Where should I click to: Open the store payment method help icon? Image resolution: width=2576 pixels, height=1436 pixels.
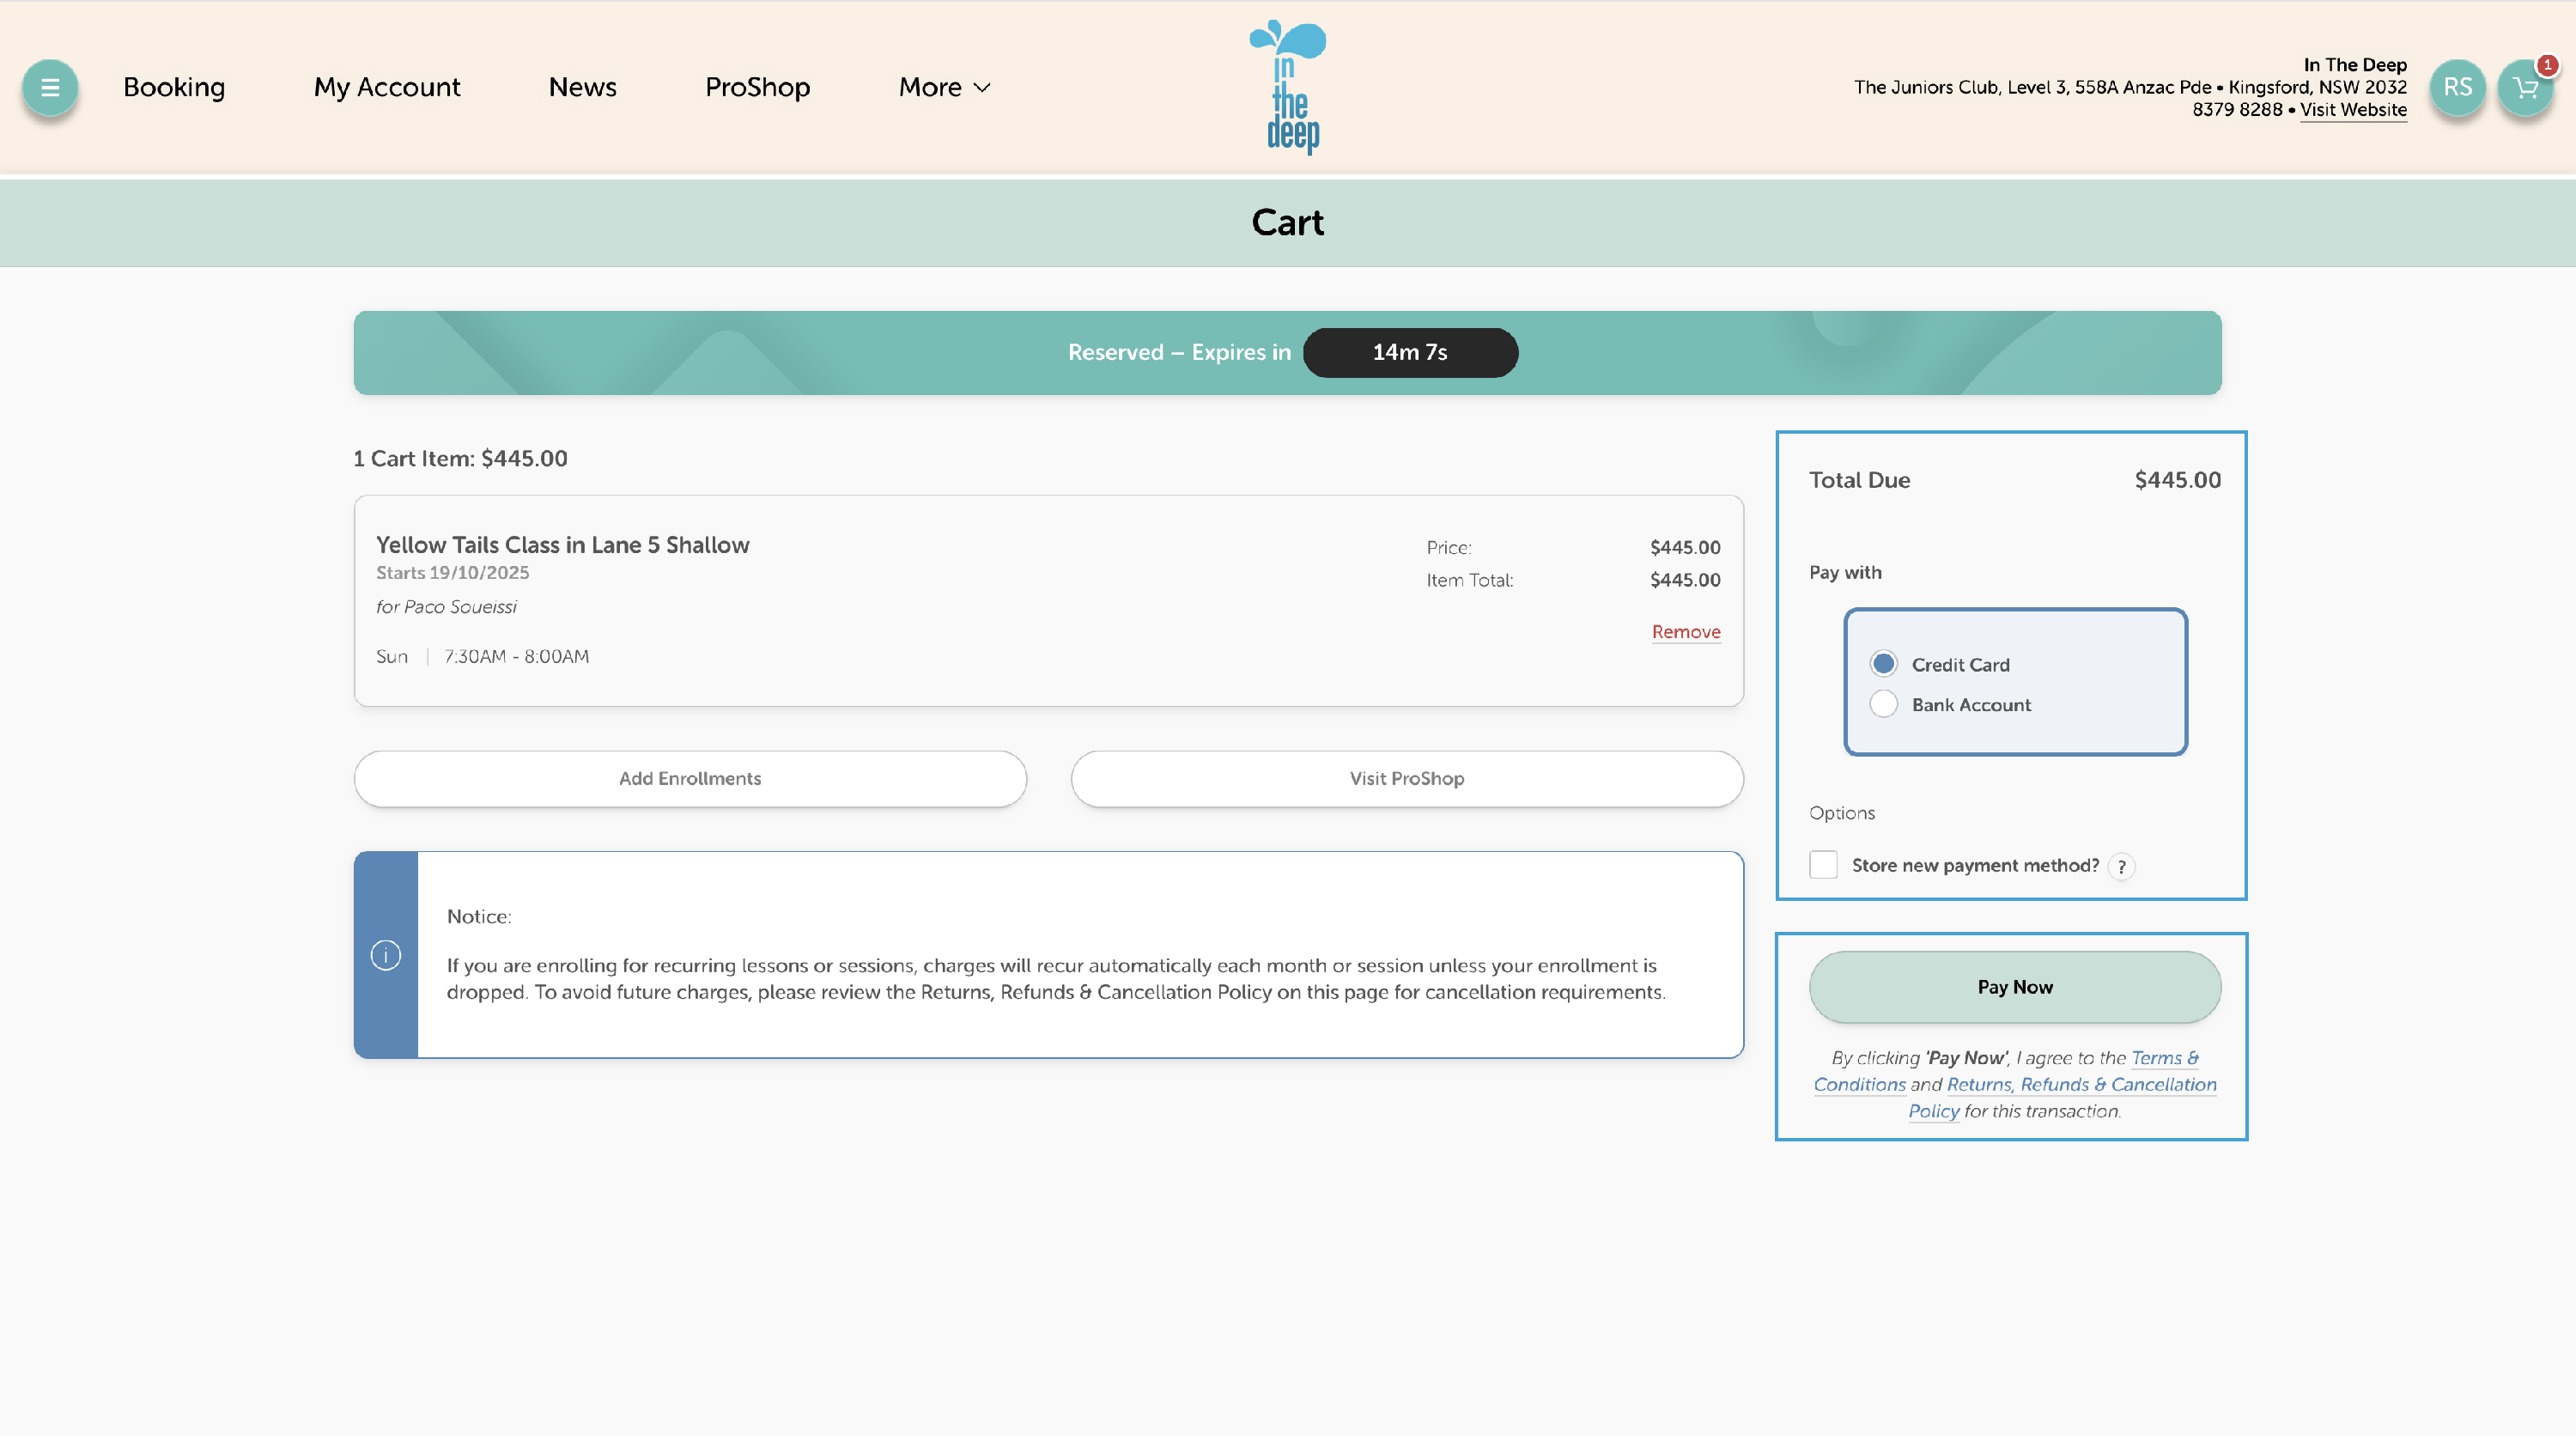pyautogui.click(x=2121, y=866)
